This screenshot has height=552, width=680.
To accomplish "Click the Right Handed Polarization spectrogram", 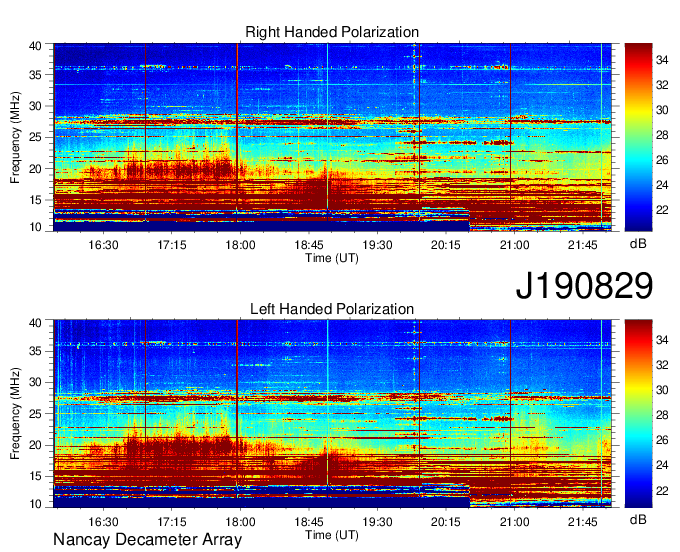I will click(332, 137).
